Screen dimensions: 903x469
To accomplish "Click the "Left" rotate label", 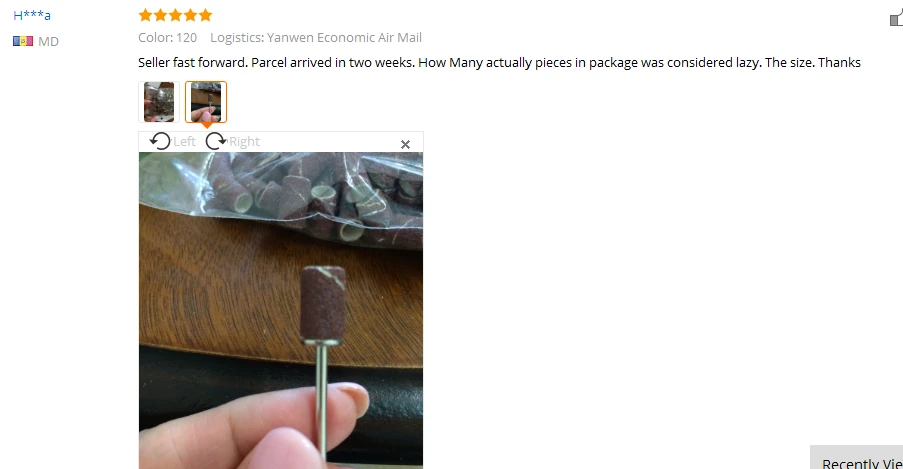I will pyautogui.click(x=184, y=142).
